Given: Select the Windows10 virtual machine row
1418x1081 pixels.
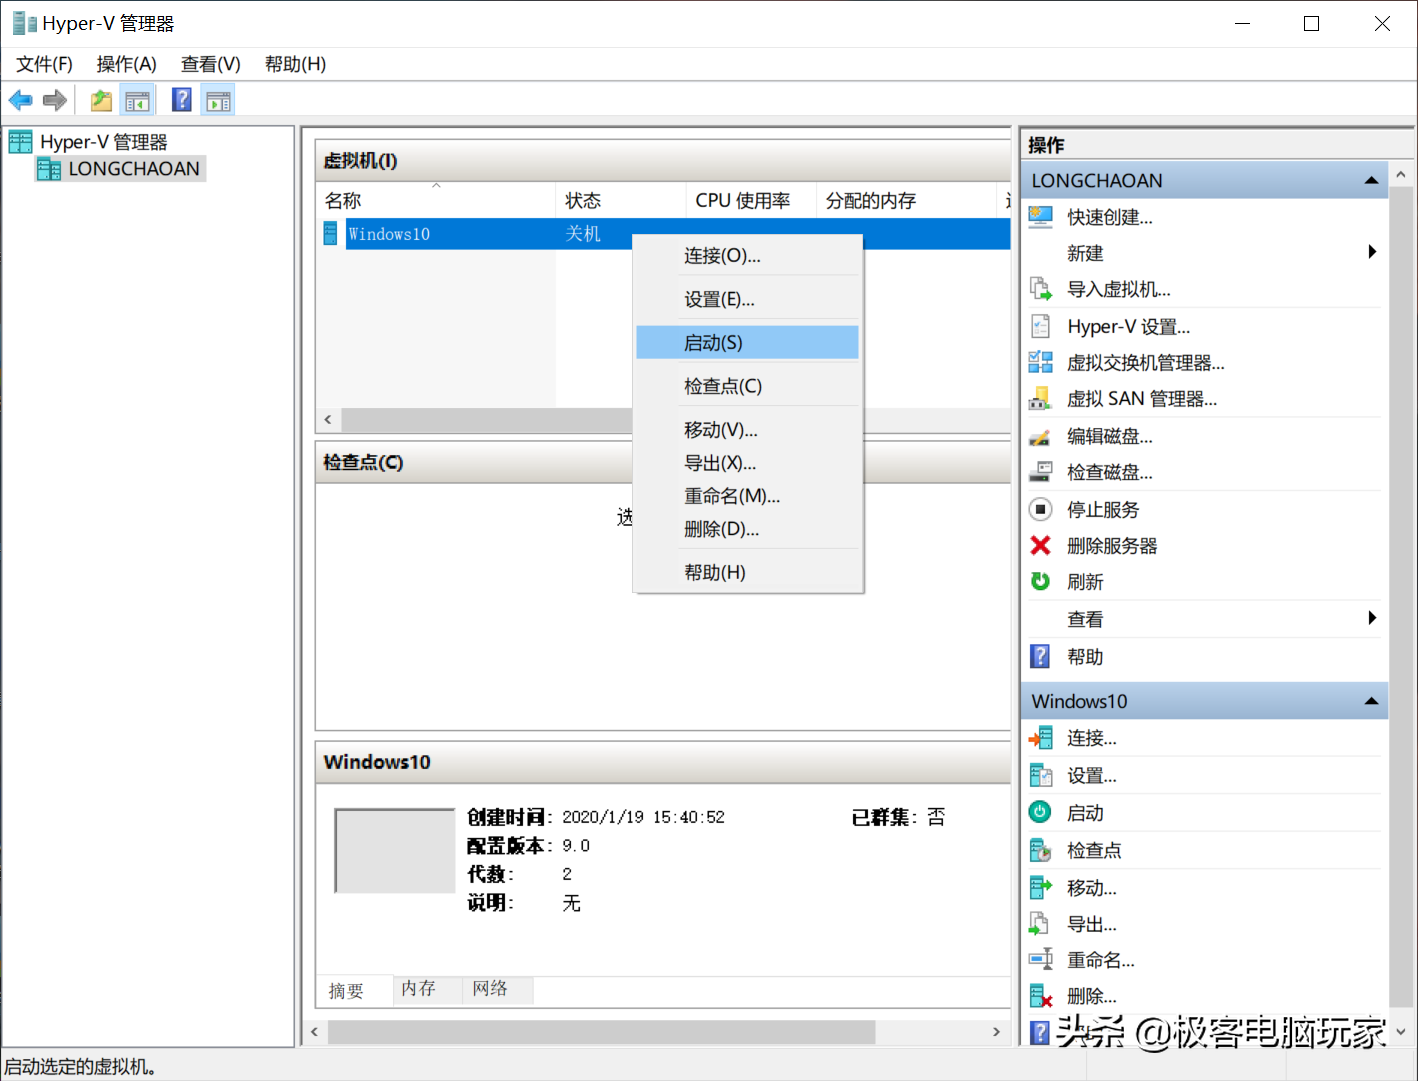Looking at the screenshot, I should point(662,234).
